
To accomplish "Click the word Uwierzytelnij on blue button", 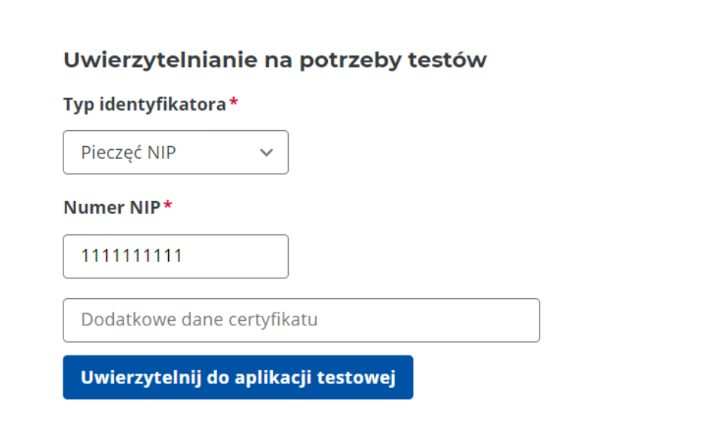I will pos(141,378).
